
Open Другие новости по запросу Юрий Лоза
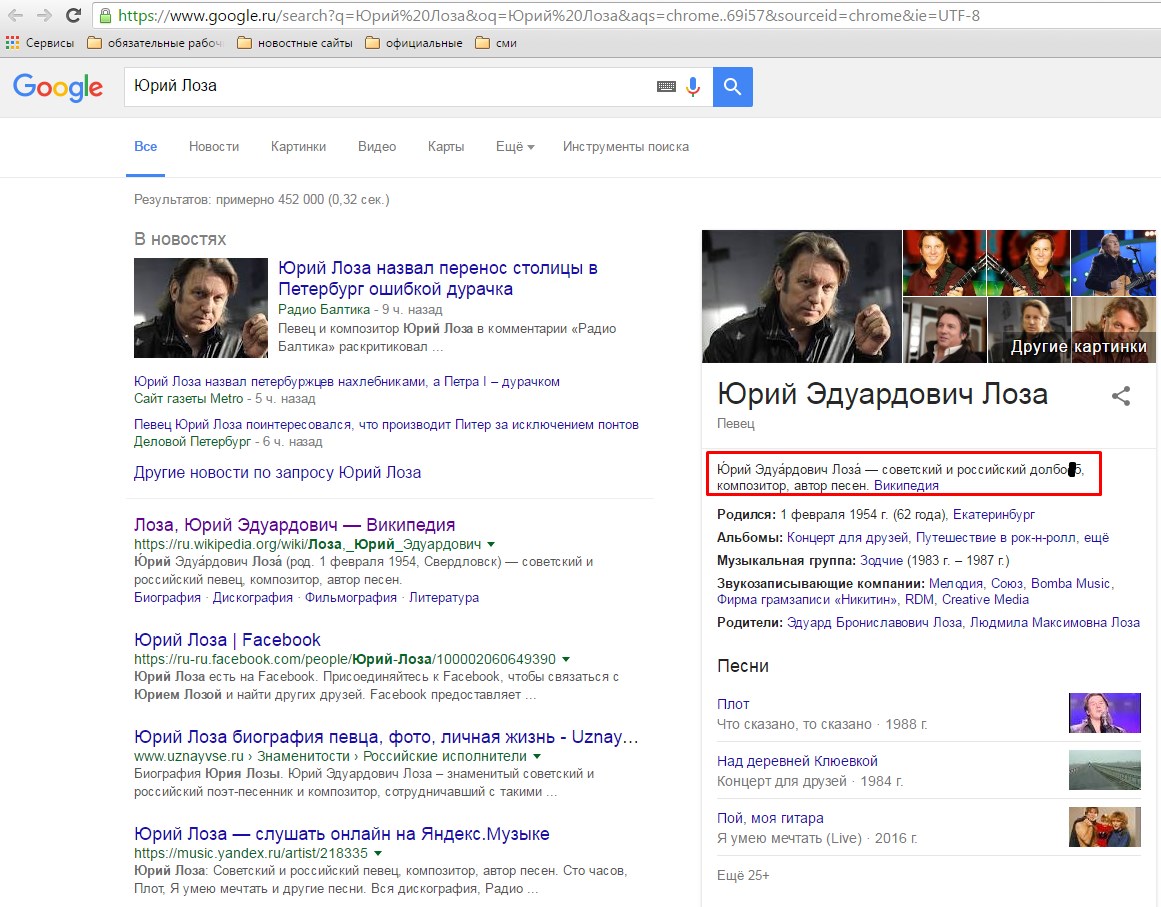coord(277,472)
